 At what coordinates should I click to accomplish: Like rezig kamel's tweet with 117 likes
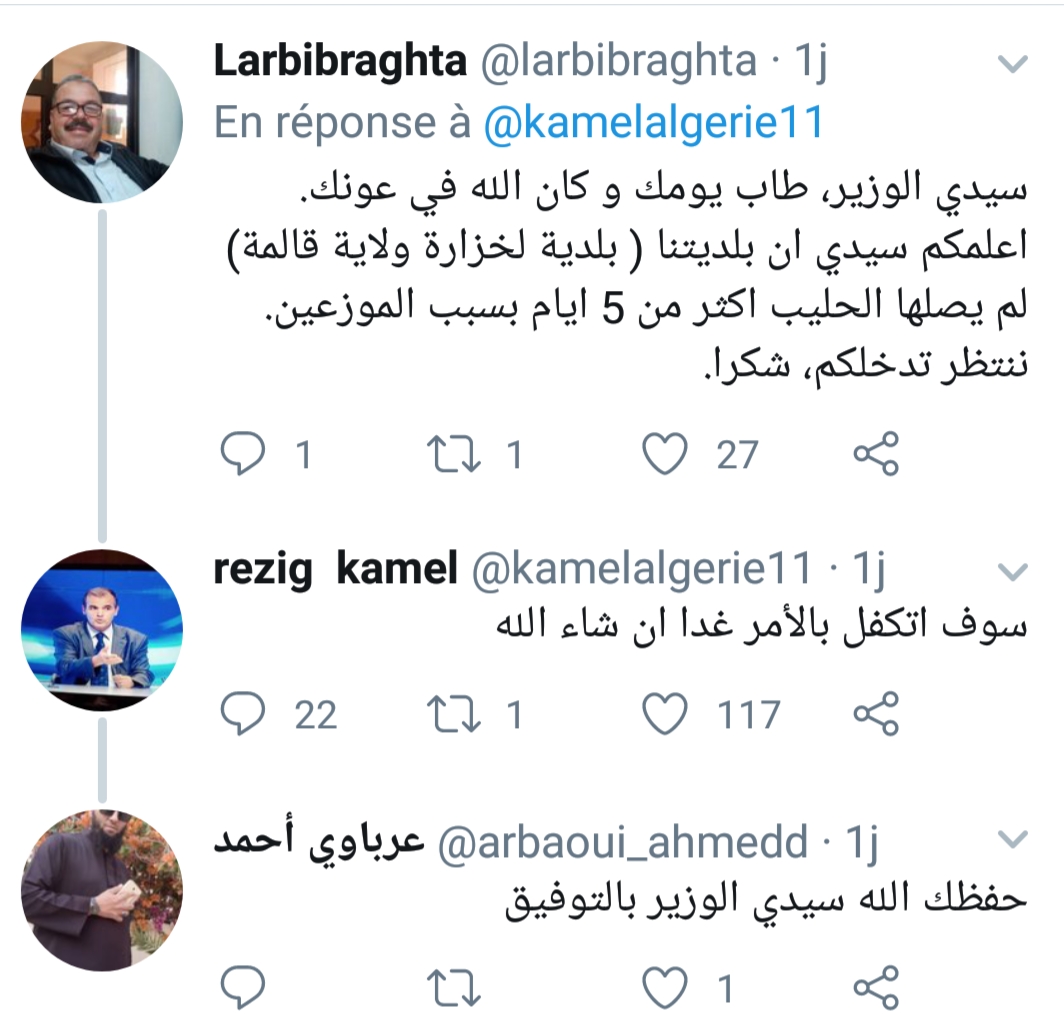coord(664,715)
